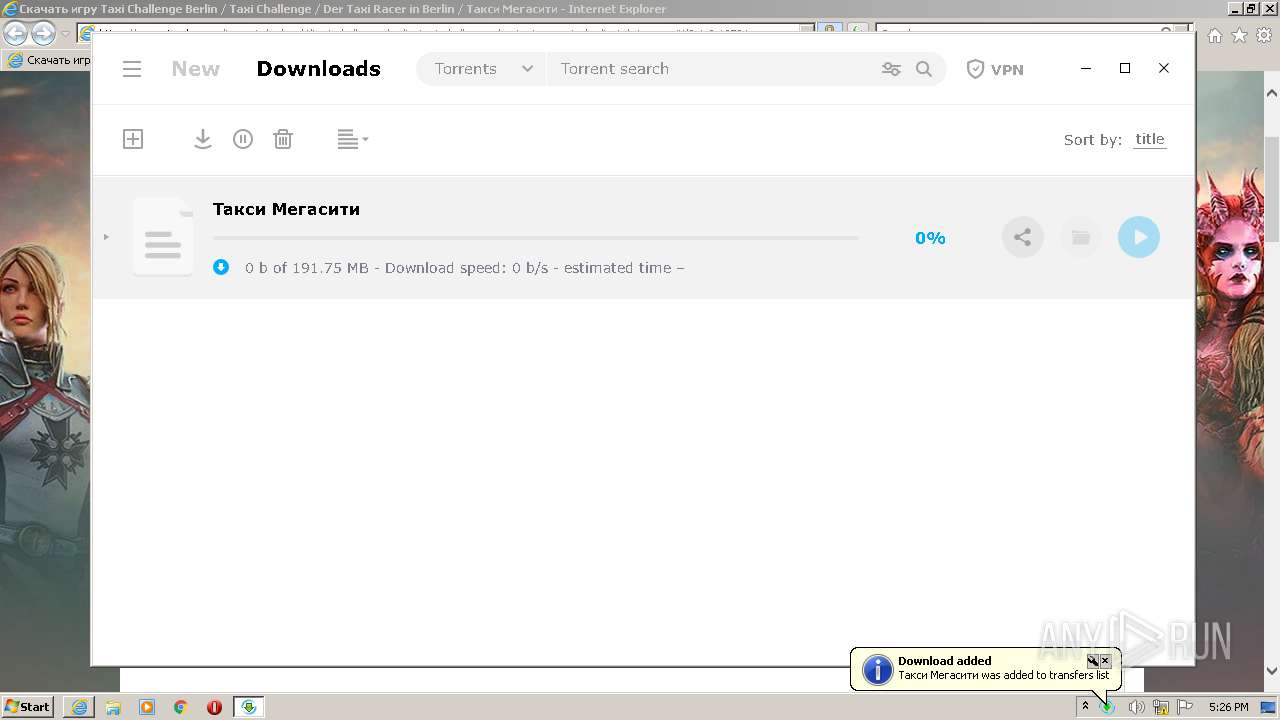Go back in Internet Explorer
Screen dimensions: 1280x720
15,34
